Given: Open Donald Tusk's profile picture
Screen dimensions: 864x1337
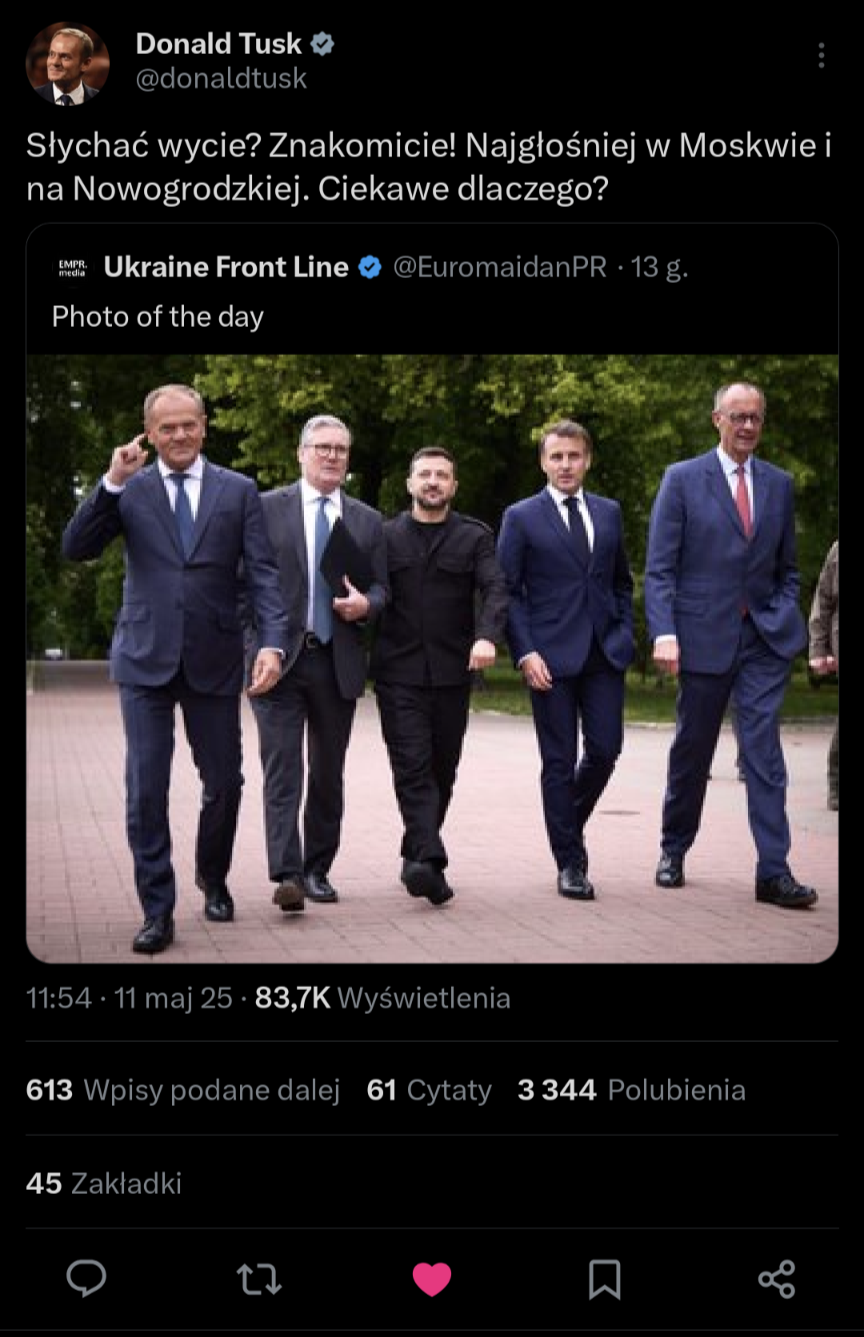Looking at the screenshot, I should [x=67, y=63].
